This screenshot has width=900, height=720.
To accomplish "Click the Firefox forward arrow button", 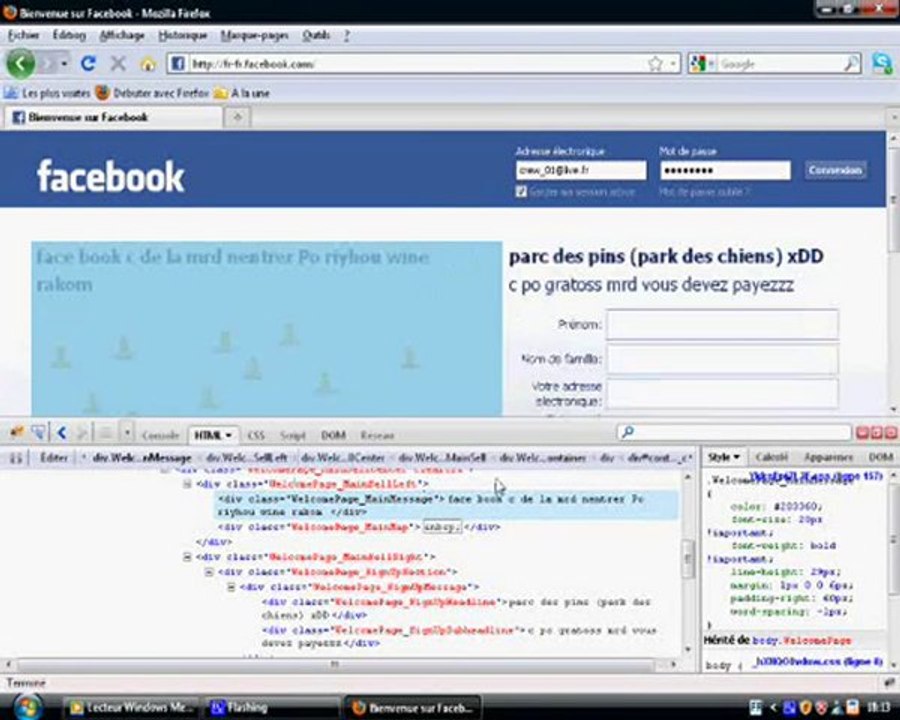I will pos(49,64).
